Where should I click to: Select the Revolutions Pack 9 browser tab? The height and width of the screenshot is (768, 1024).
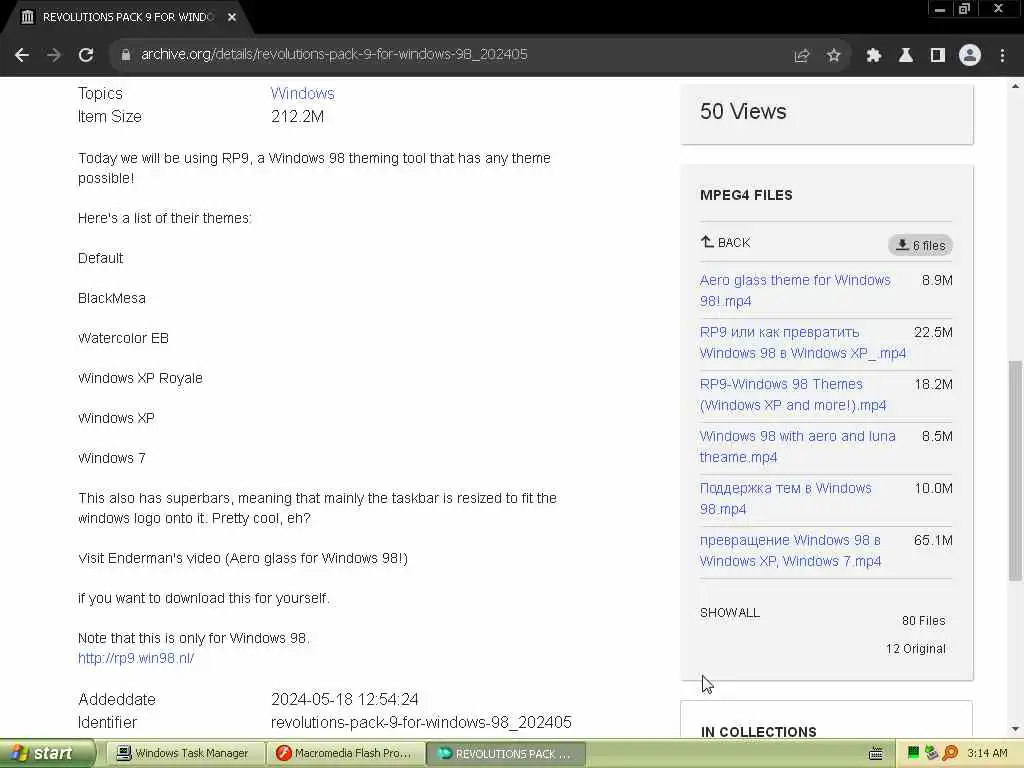(x=127, y=17)
